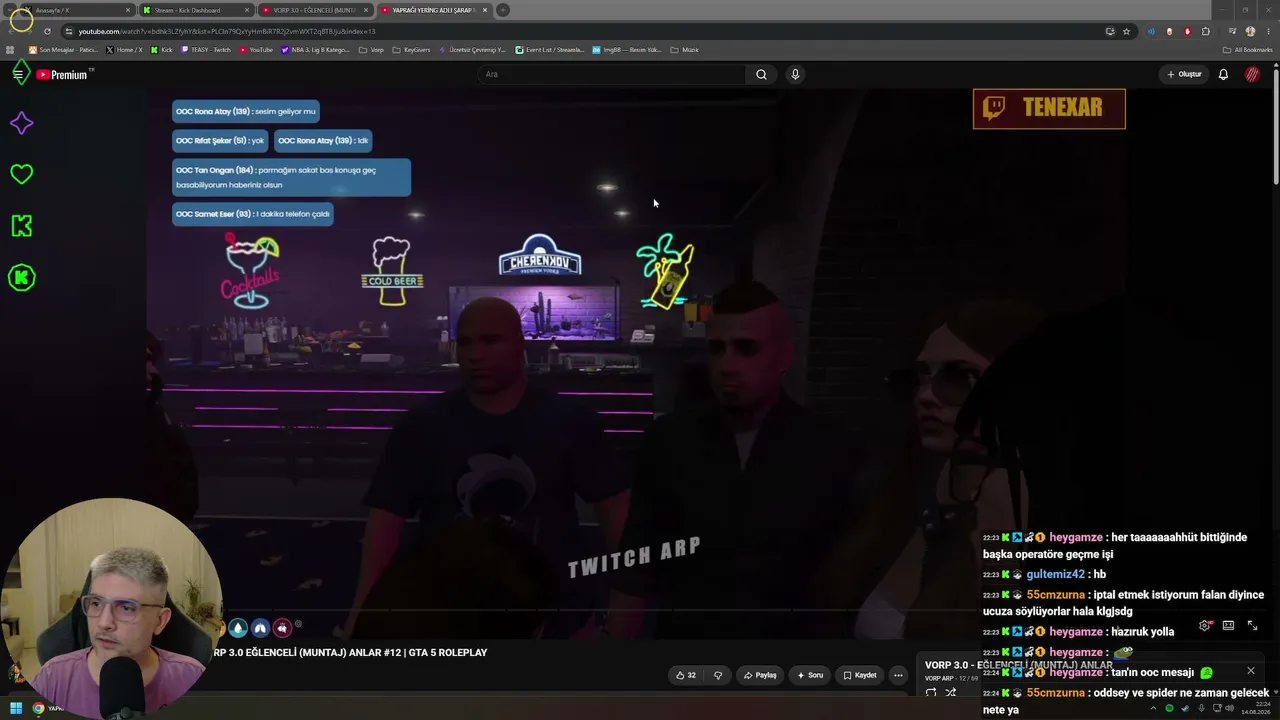The image size is (1280, 720).
Task: Click the Oluştur create button
Action: pyautogui.click(x=1184, y=74)
